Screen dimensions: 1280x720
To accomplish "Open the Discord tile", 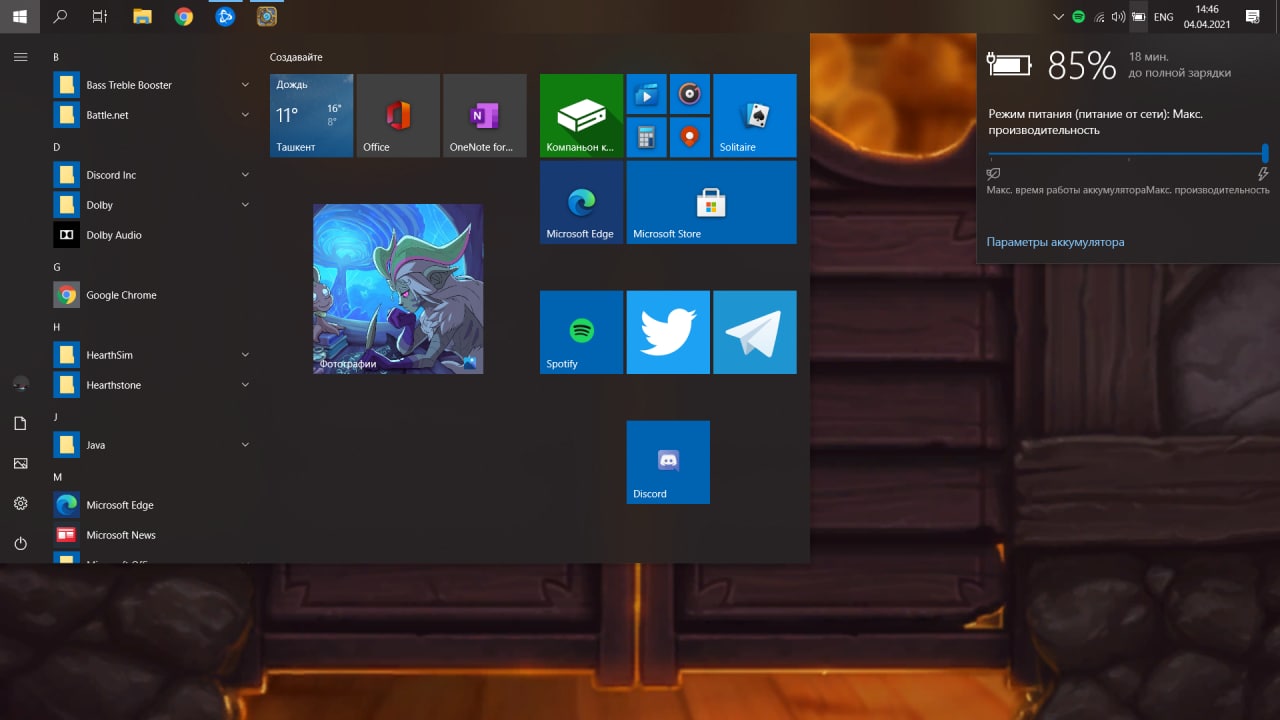I will coord(668,462).
